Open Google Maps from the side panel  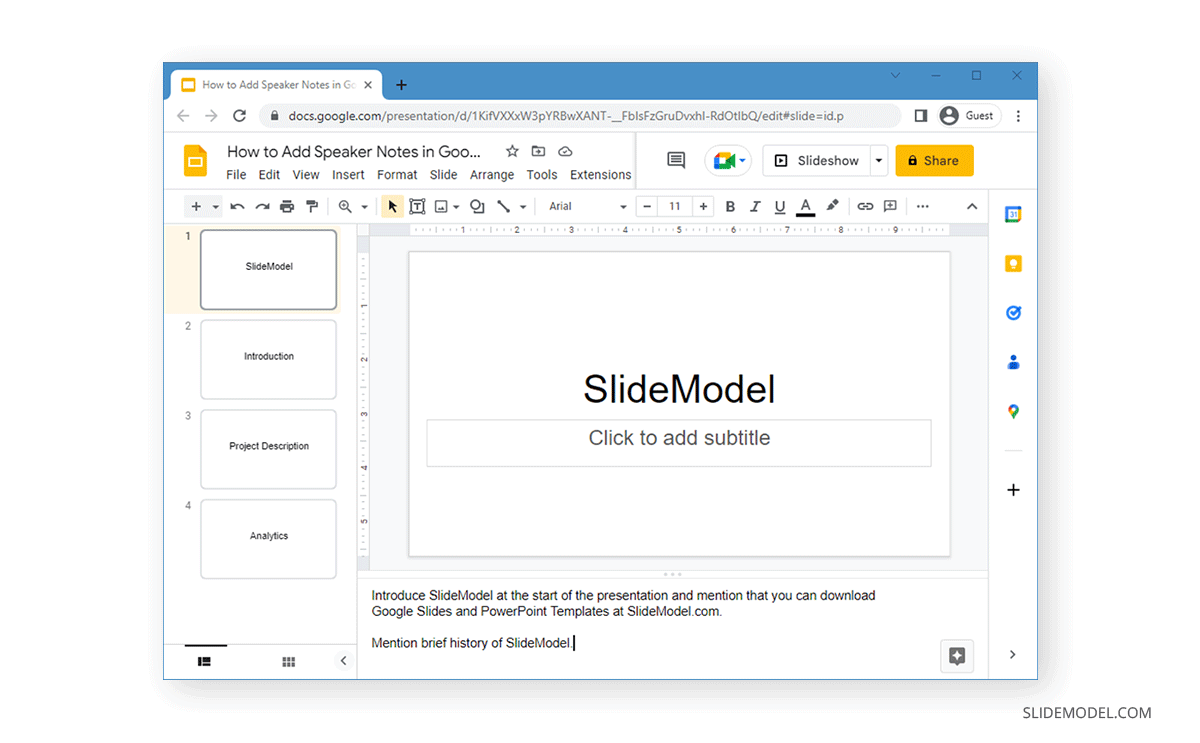pyautogui.click(x=1013, y=411)
